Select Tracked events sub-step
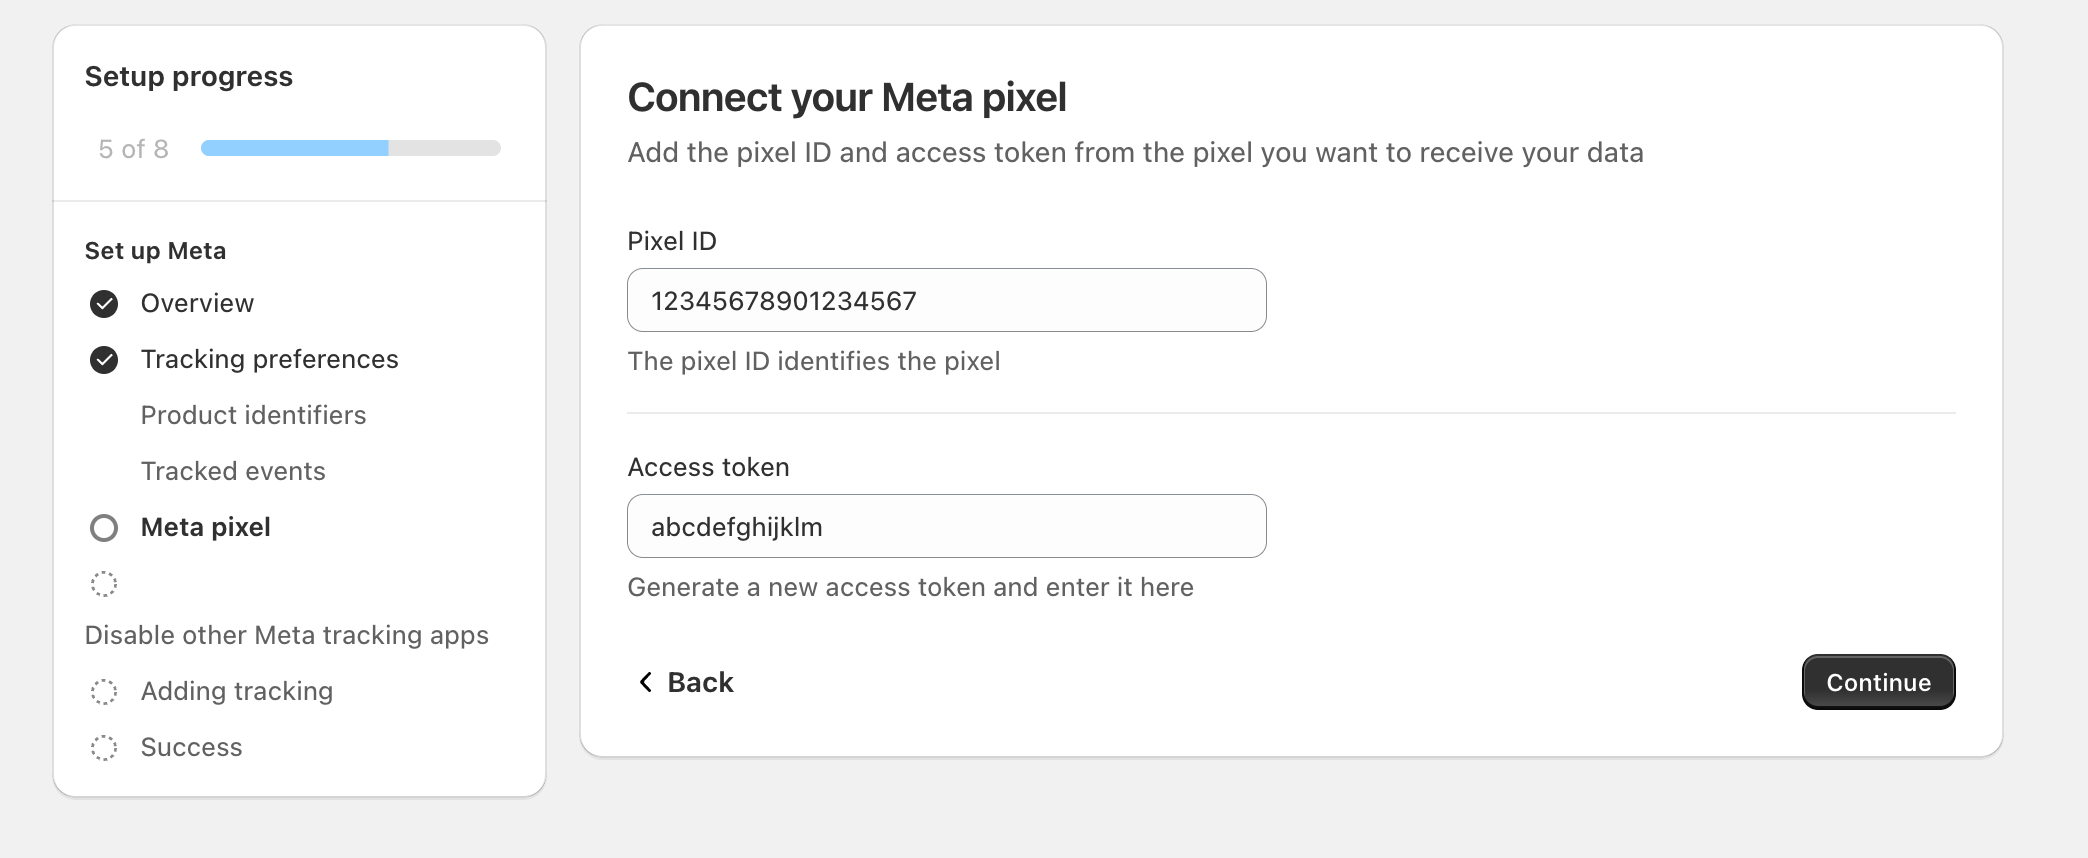 (x=233, y=471)
